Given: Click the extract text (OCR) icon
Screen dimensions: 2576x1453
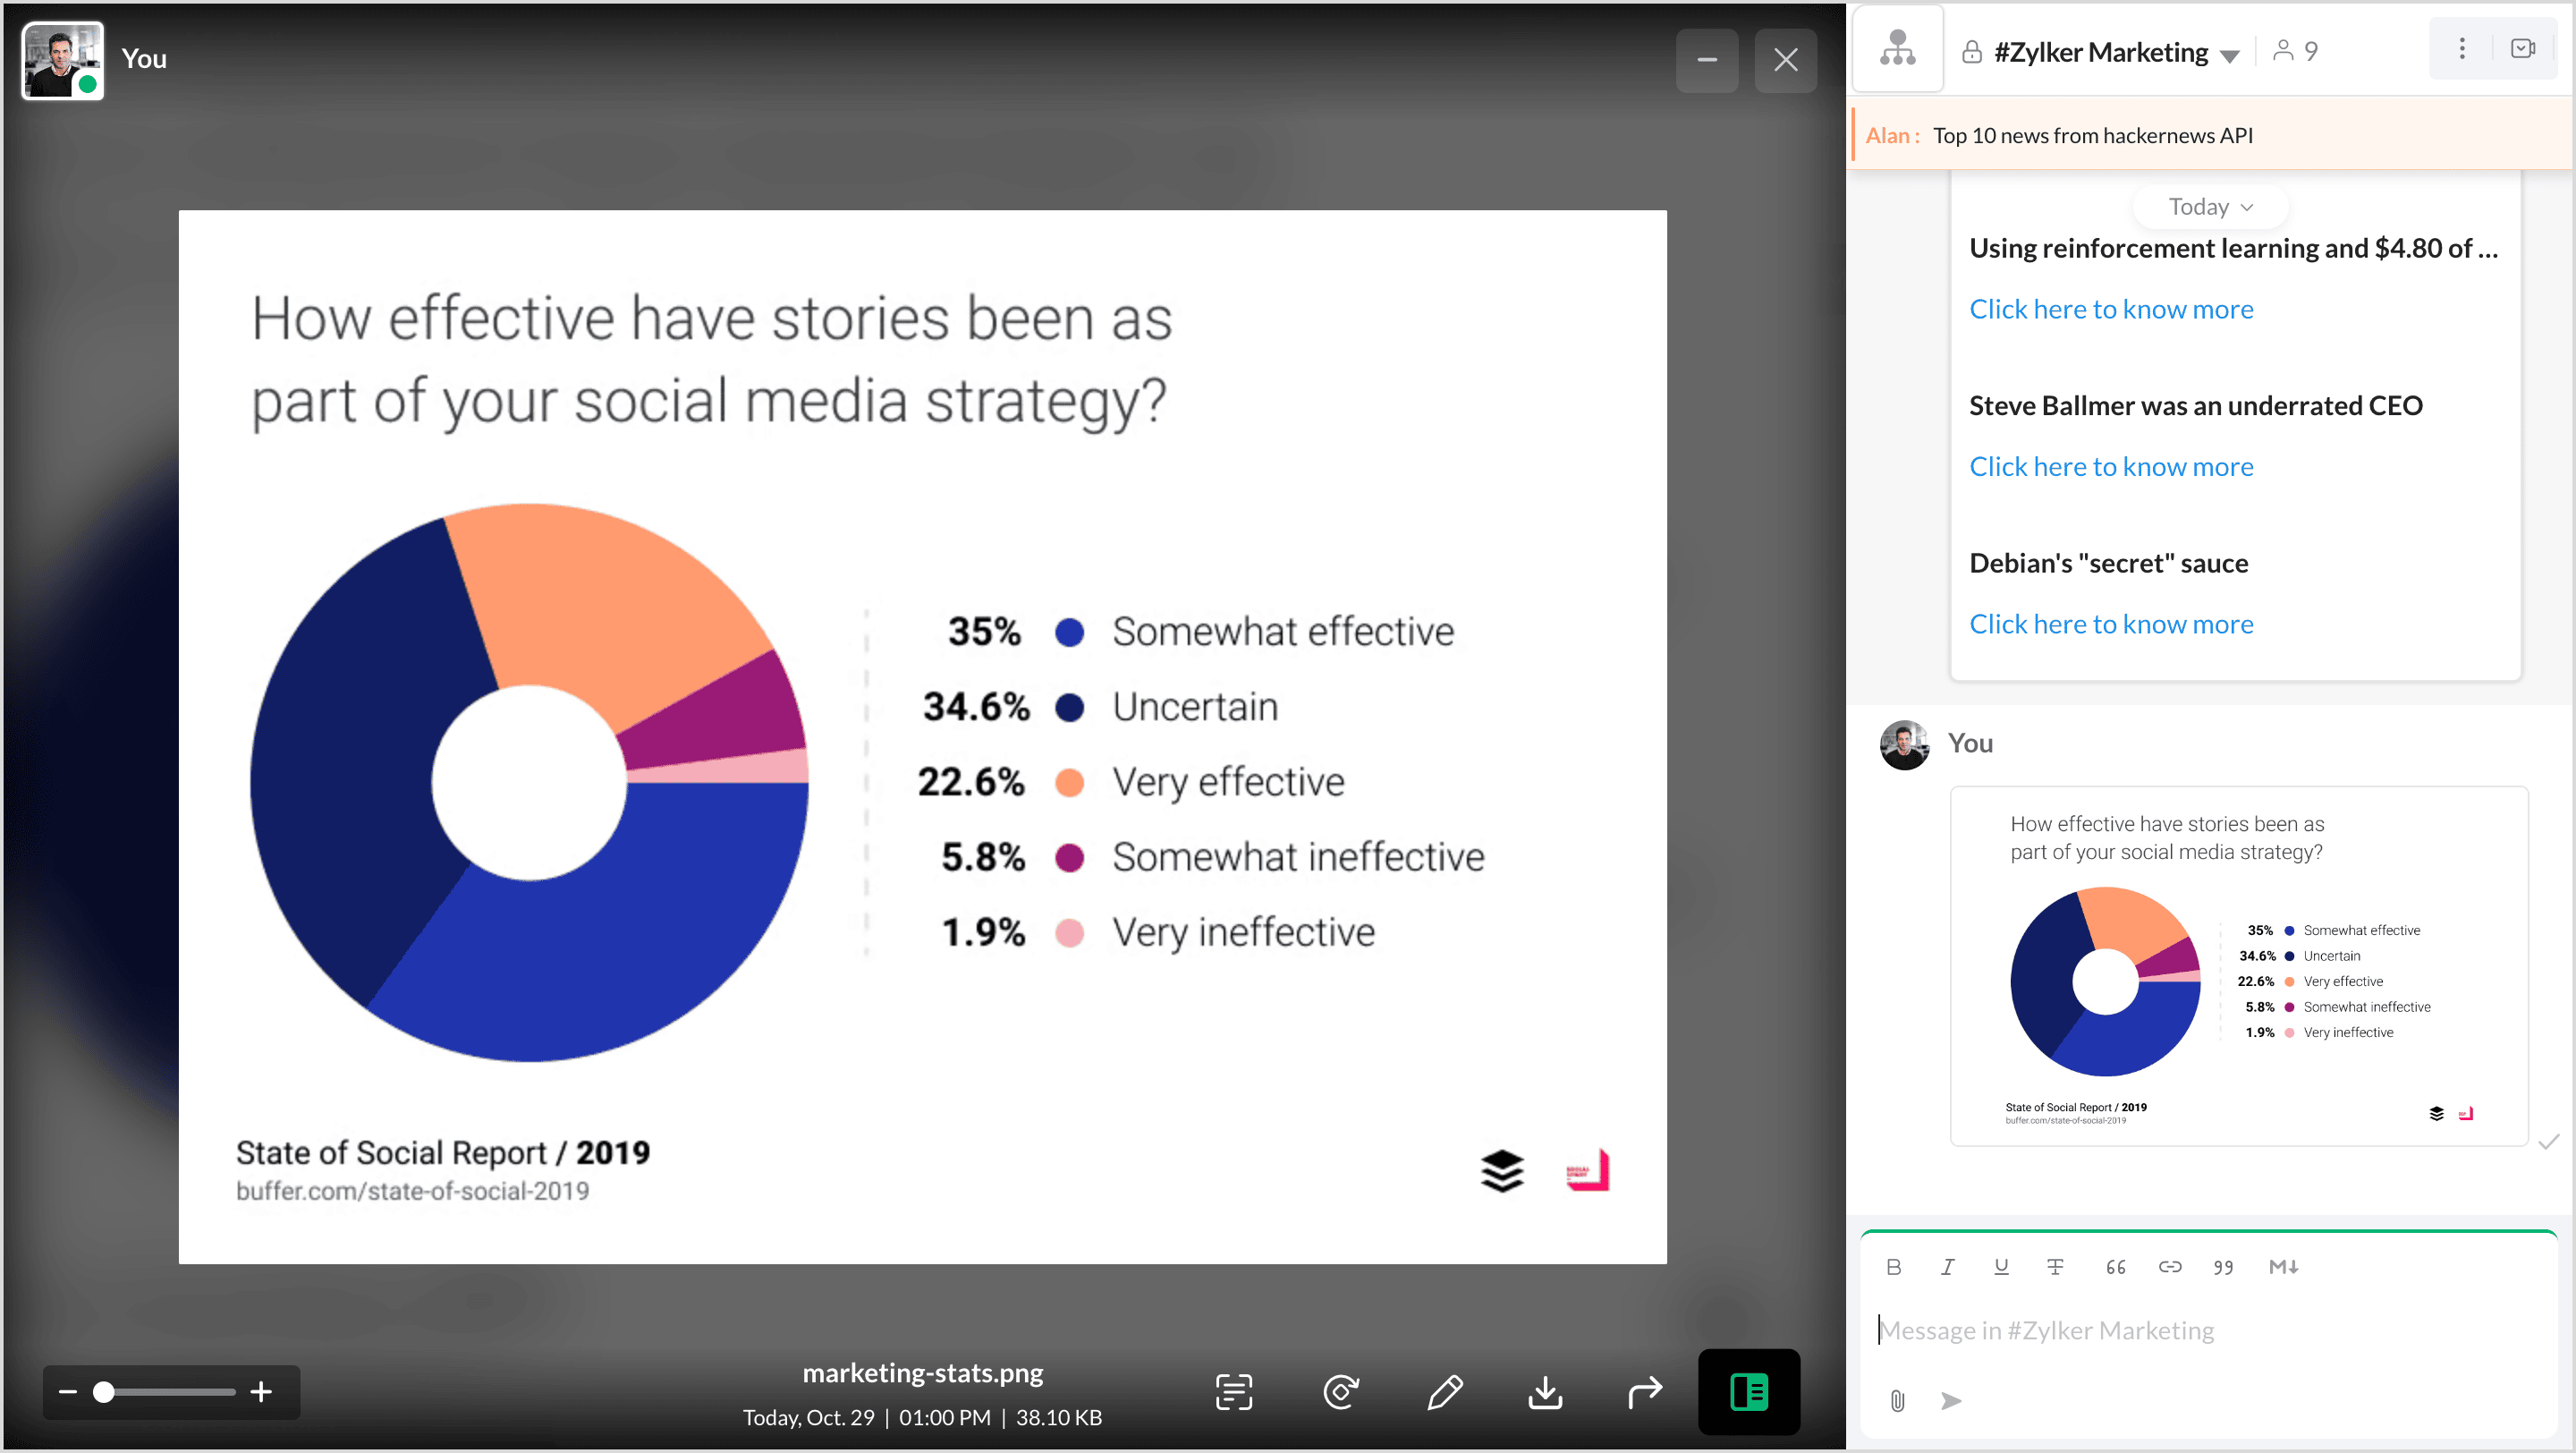Looking at the screenshot, I should [x=1233, y=1391].
